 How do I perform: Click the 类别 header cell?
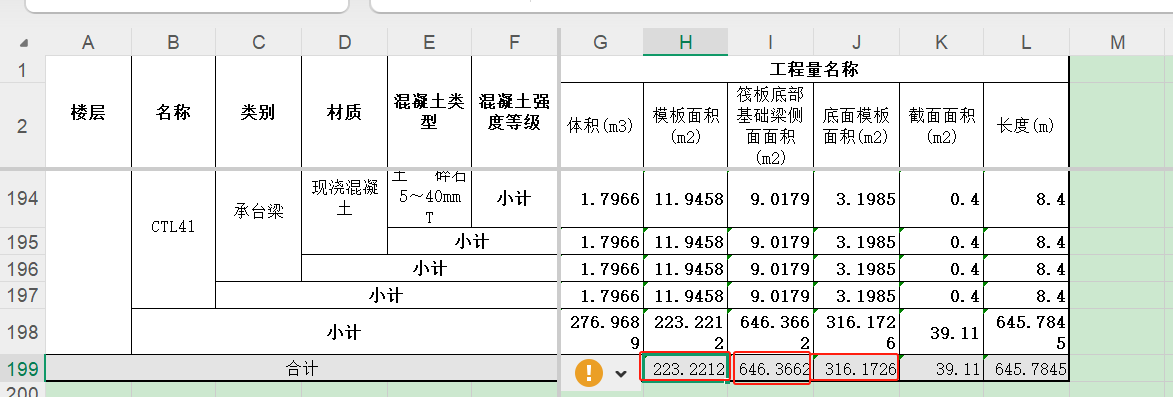coord(259,112)
